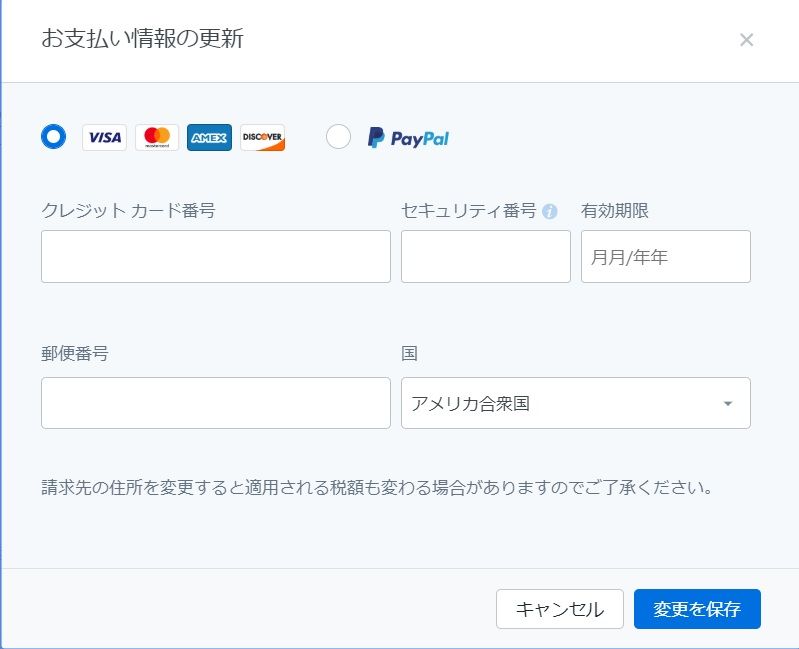This screenshot has width=799, height=649.
Task: Close the お支払い情報の更新 dialog
Action: [746, 40]
